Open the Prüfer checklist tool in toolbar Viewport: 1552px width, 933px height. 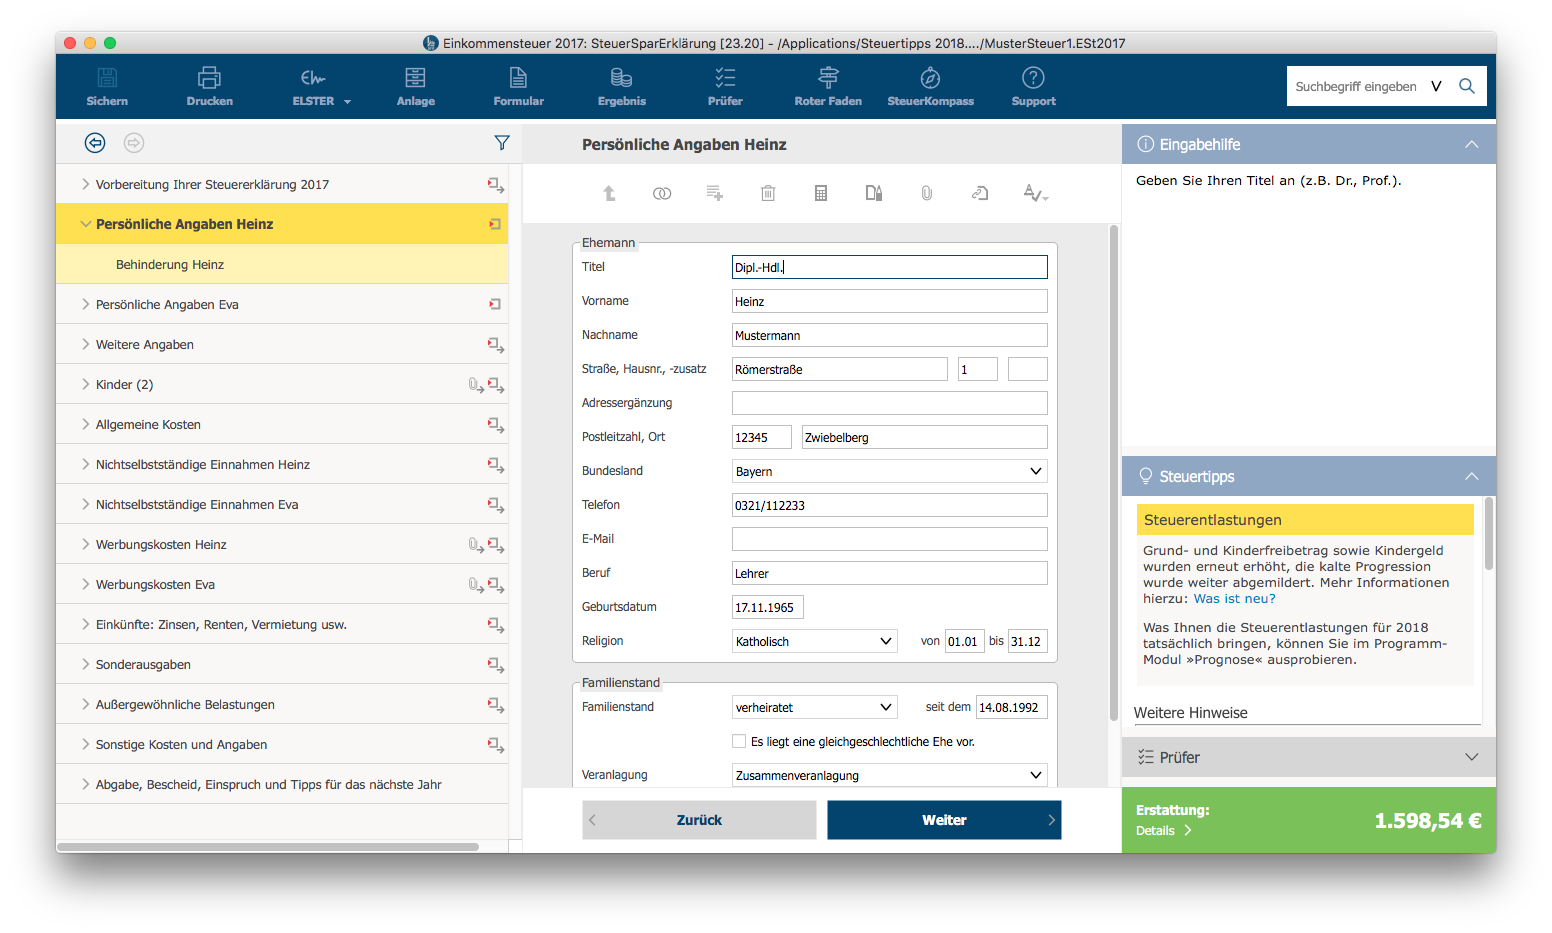point(725,78)
